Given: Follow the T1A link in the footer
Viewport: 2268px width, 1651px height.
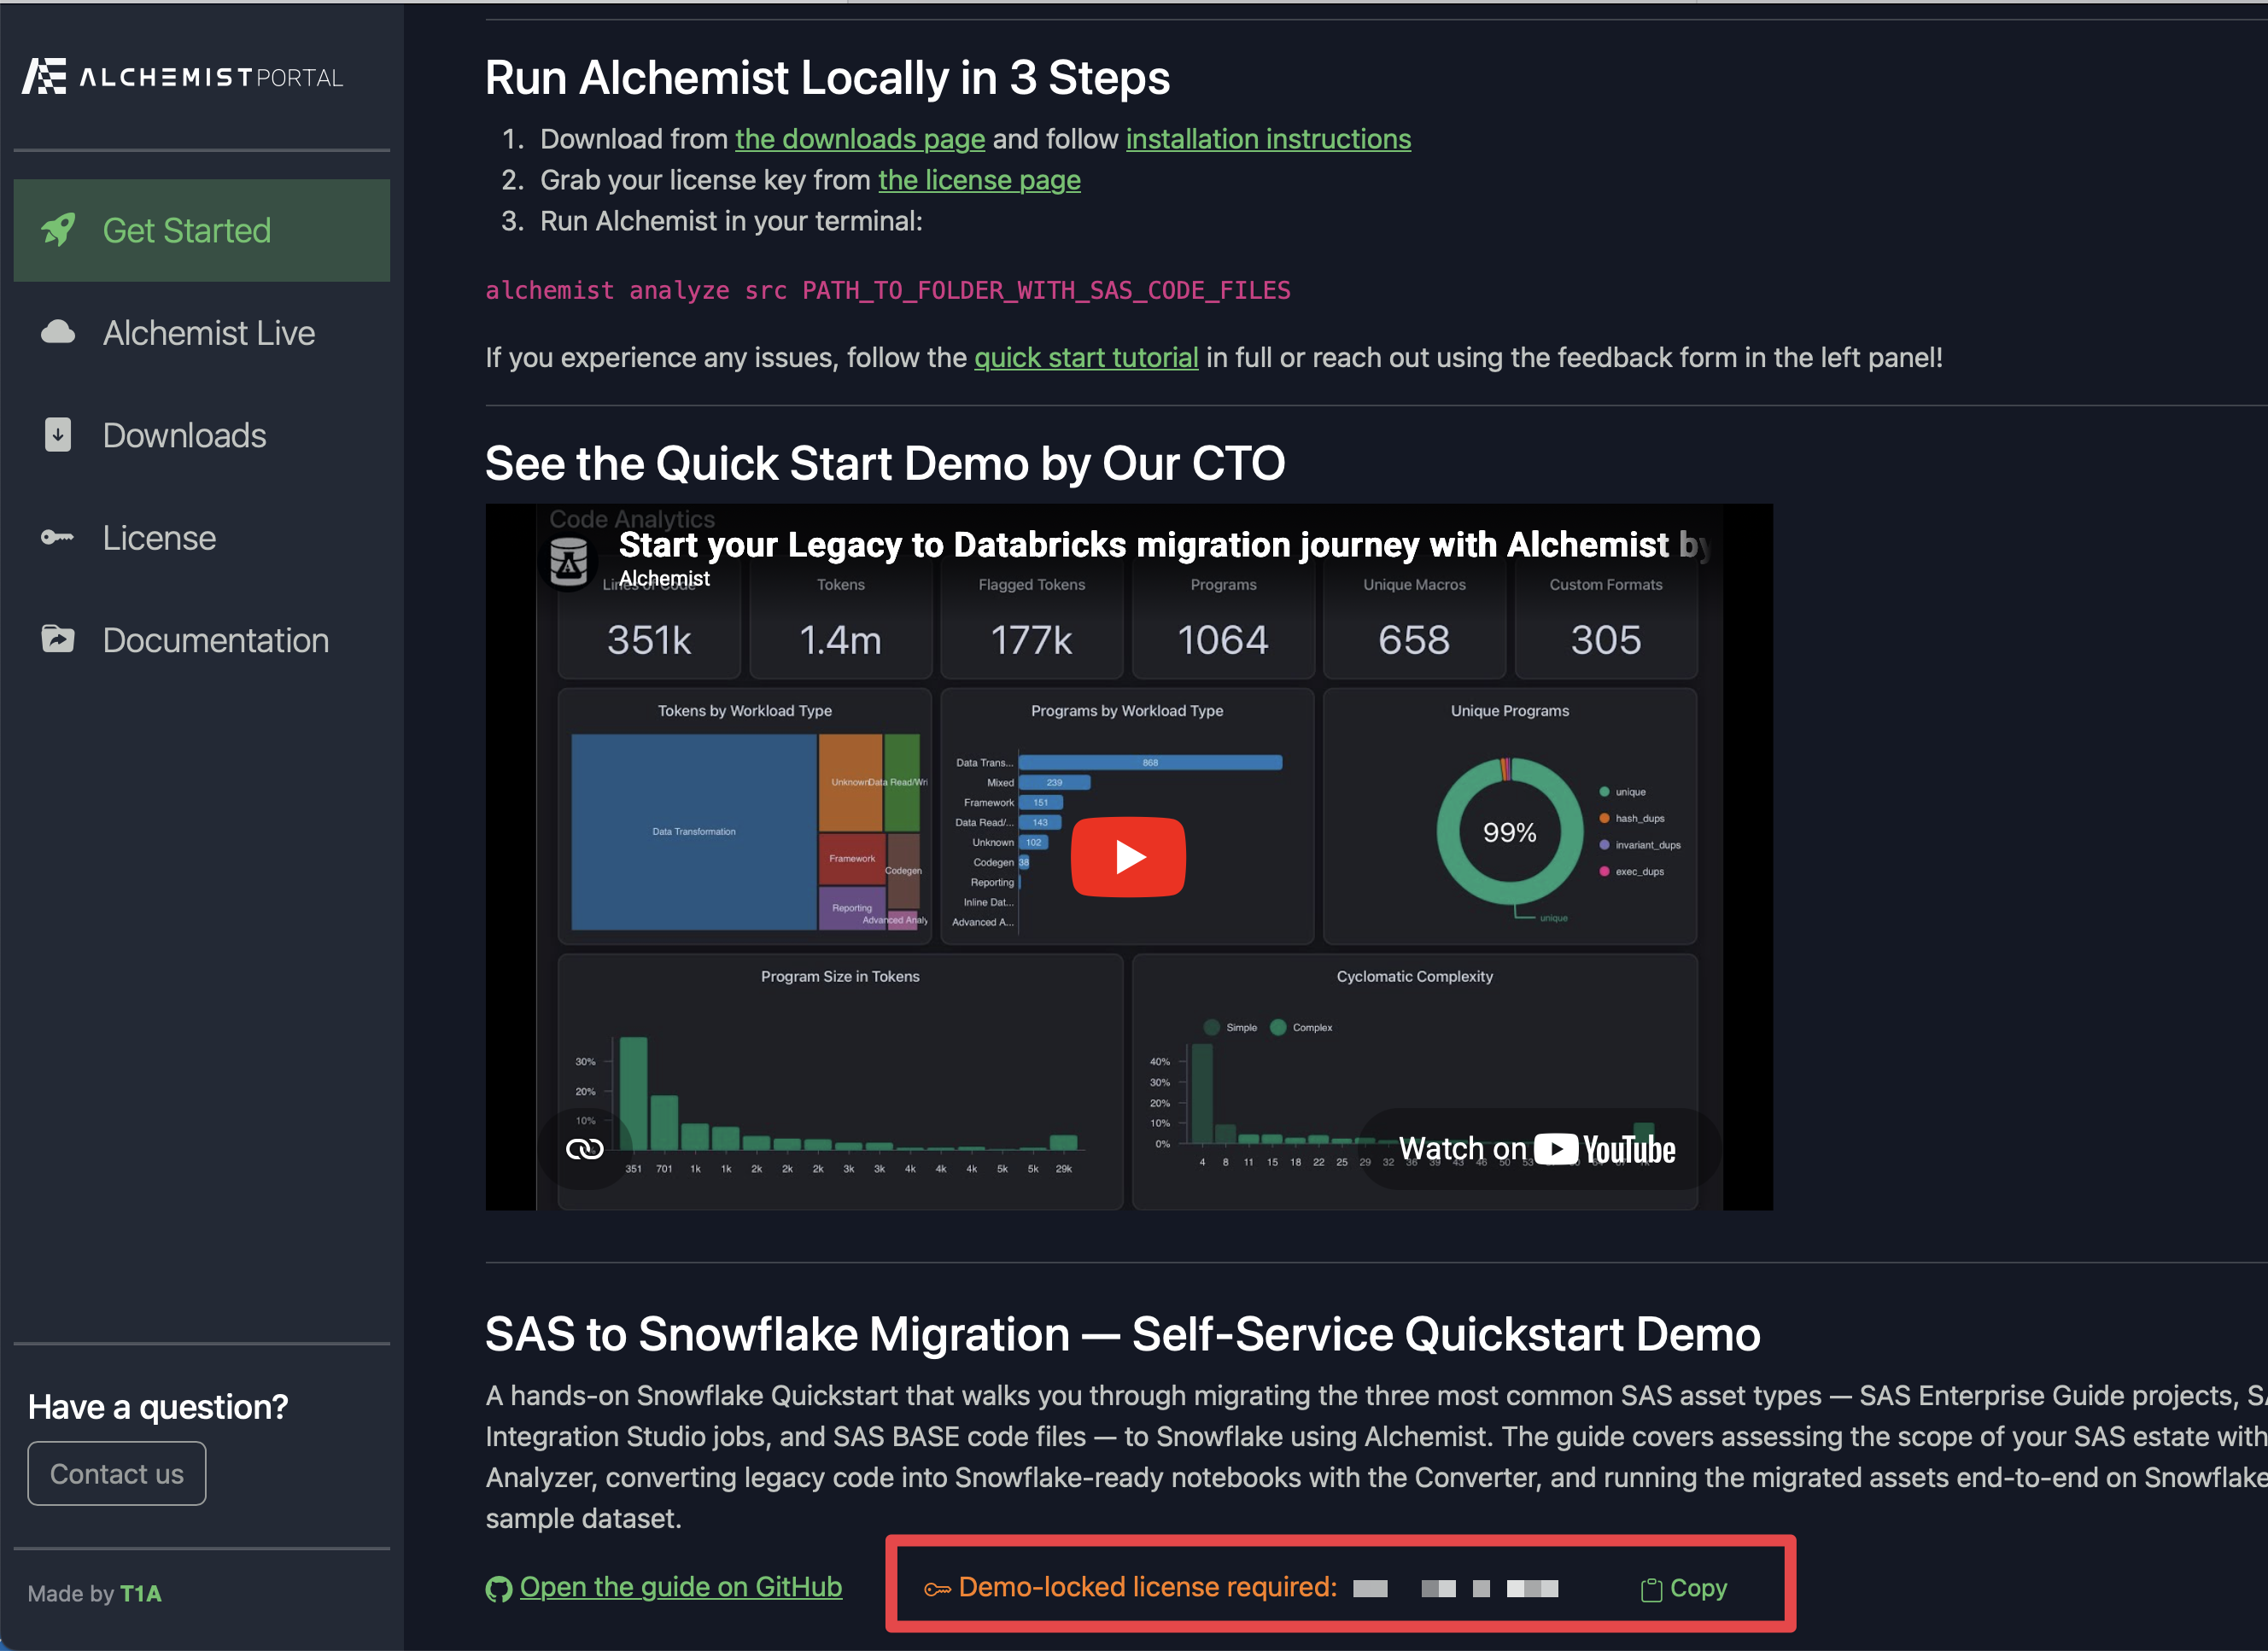Looking at the screenshot, I should [x=141, y=1593].
